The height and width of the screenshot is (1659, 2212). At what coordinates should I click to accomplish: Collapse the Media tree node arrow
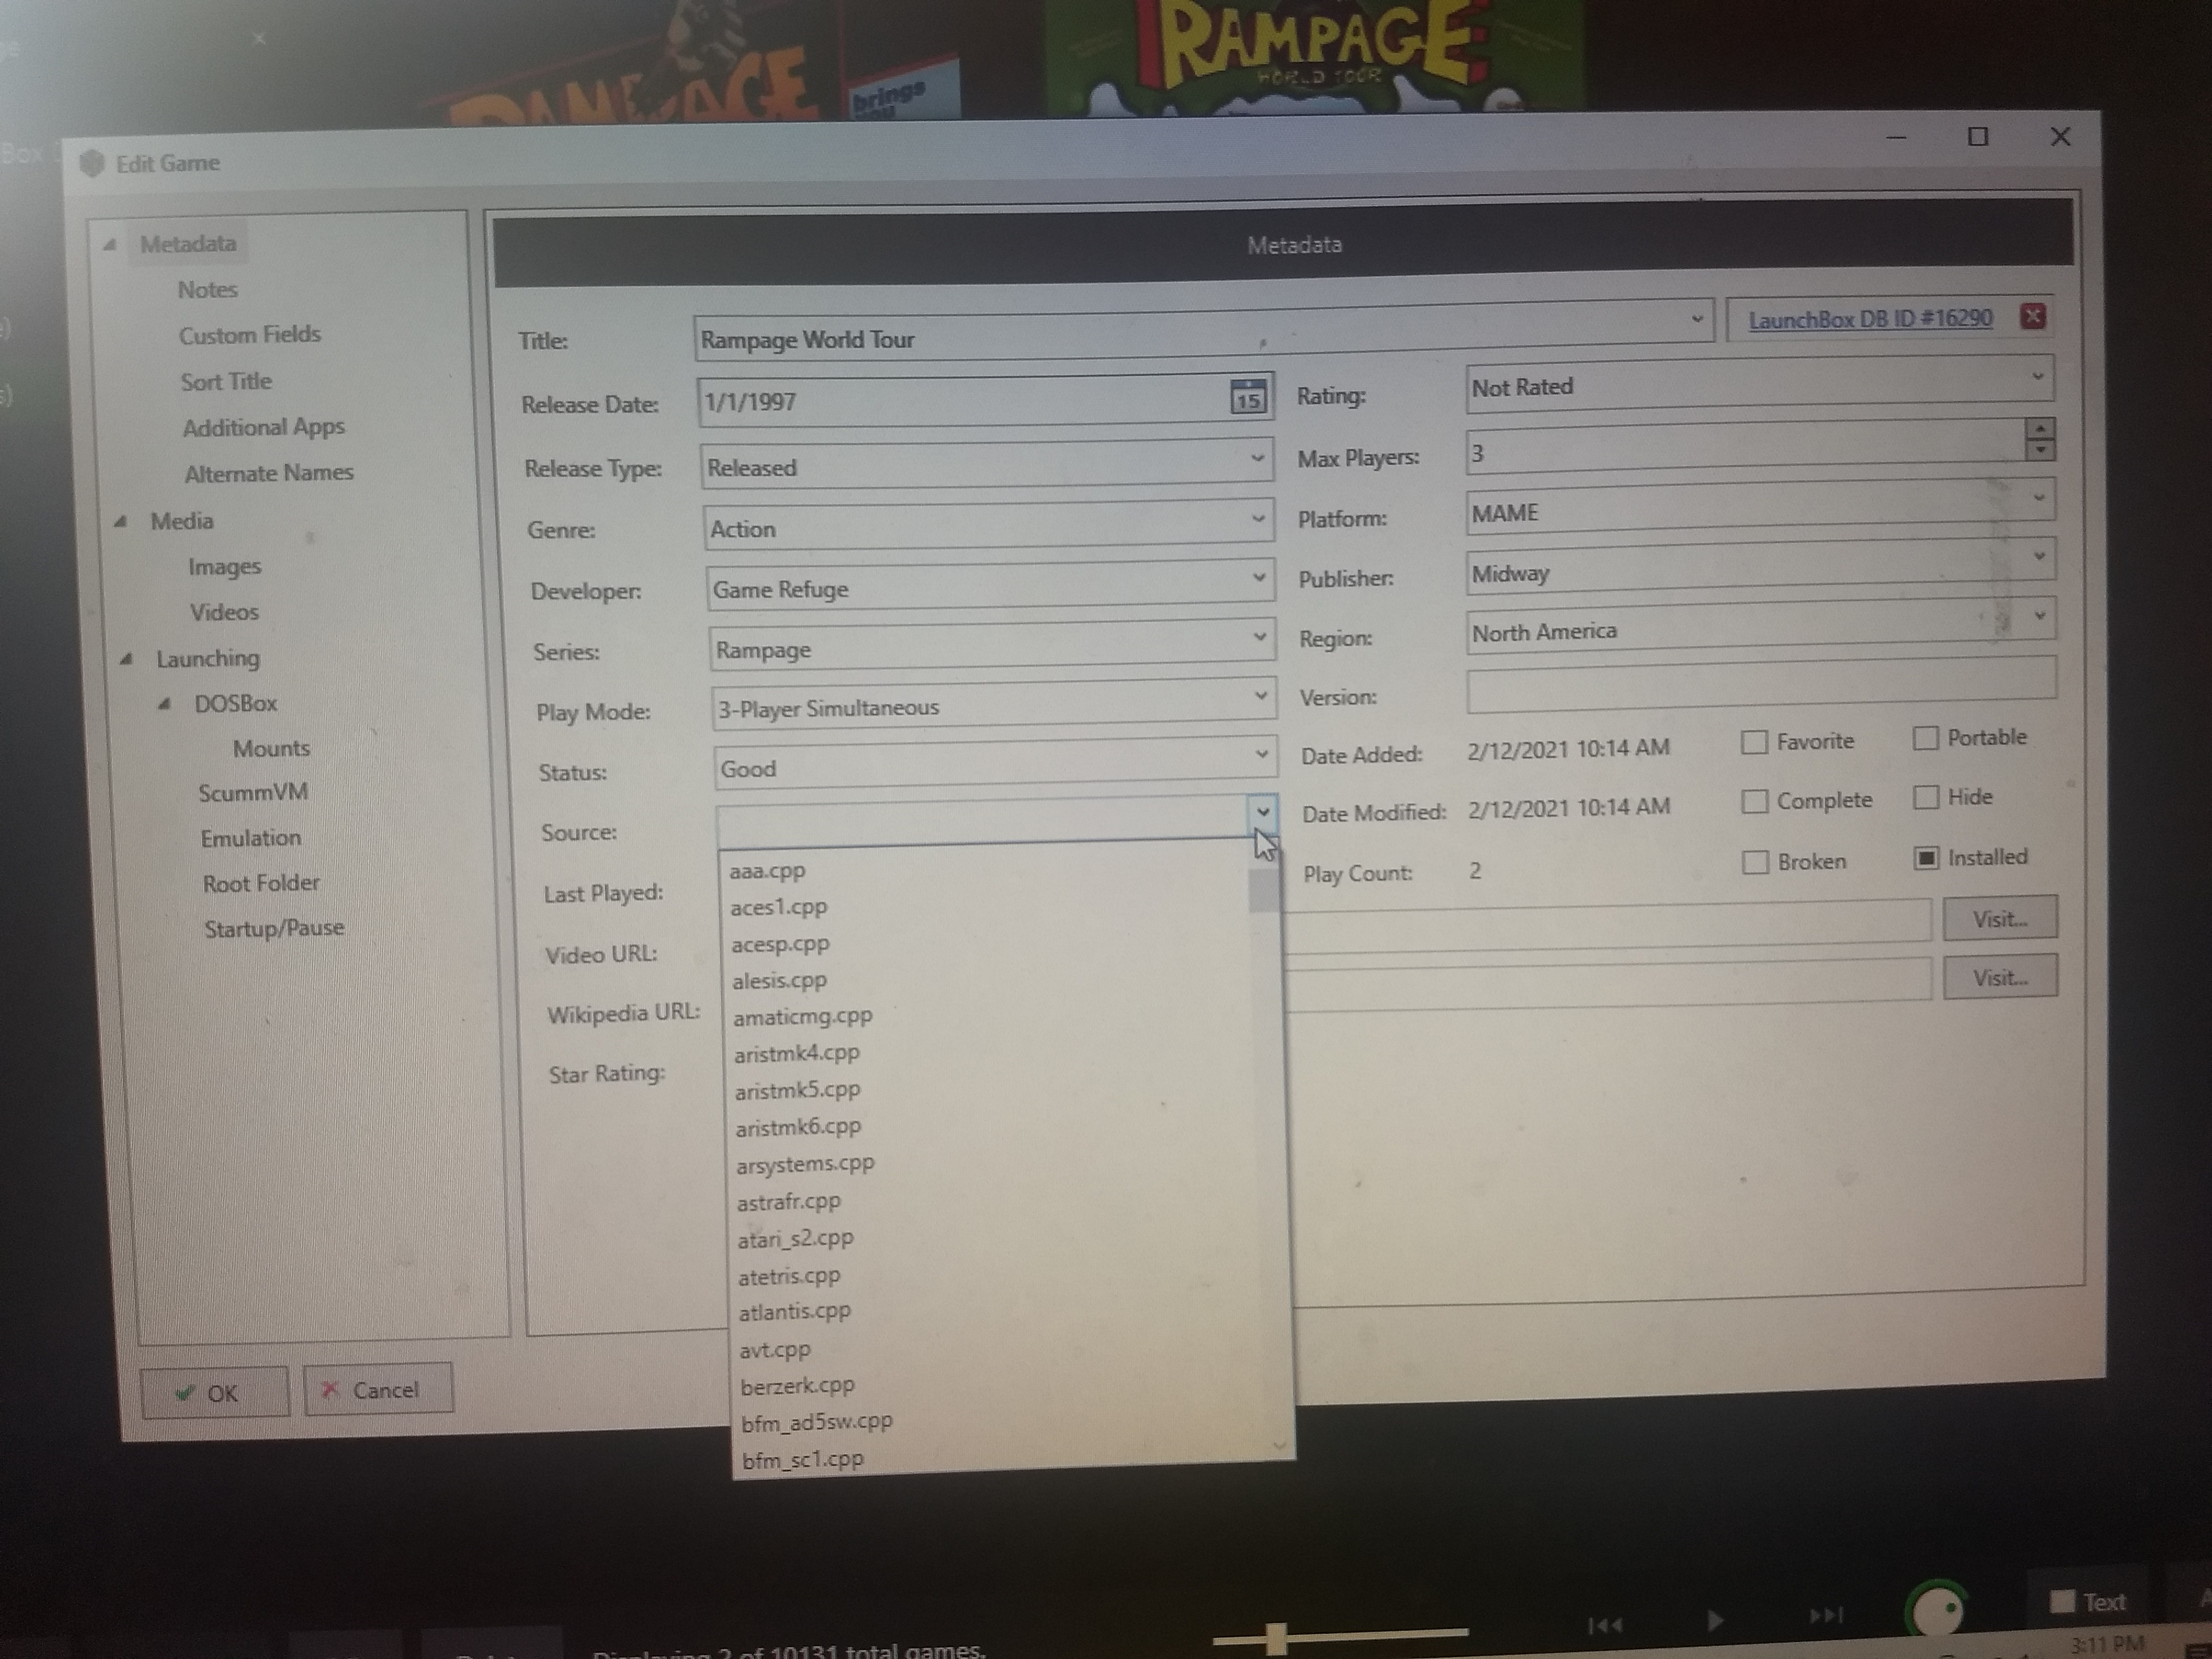click(x=120, y=521)
